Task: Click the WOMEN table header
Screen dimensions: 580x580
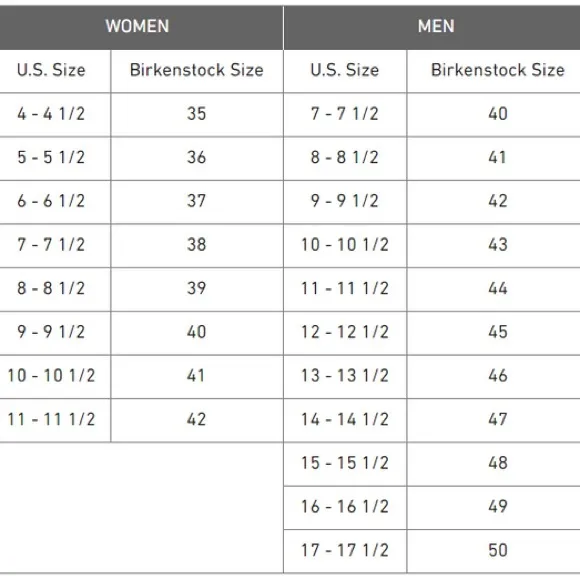Action: [141, 27]
